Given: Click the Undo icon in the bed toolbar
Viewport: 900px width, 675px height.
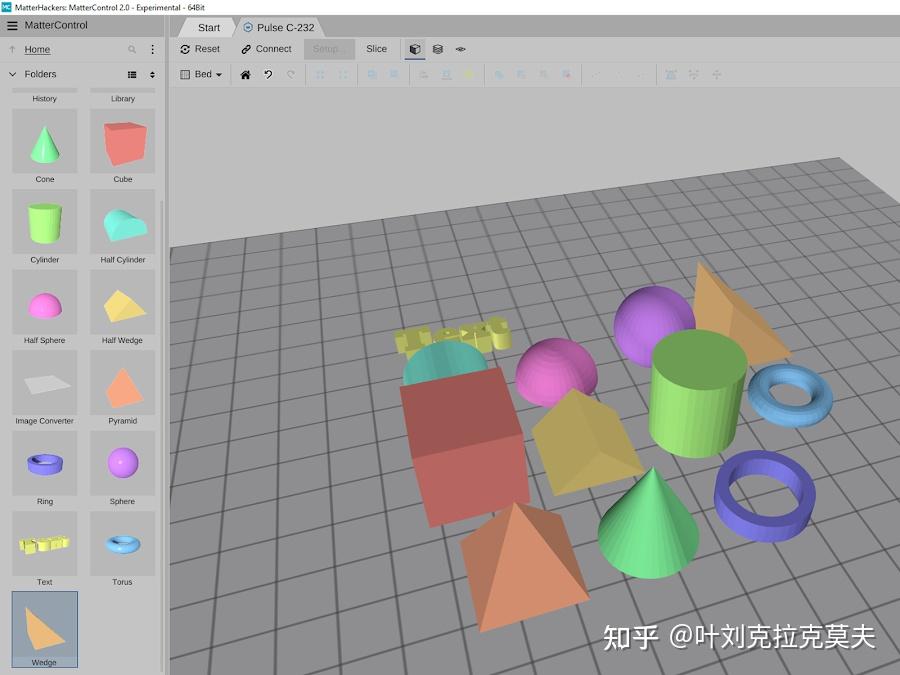Looking at the screenshot, I should click(266, 74).
